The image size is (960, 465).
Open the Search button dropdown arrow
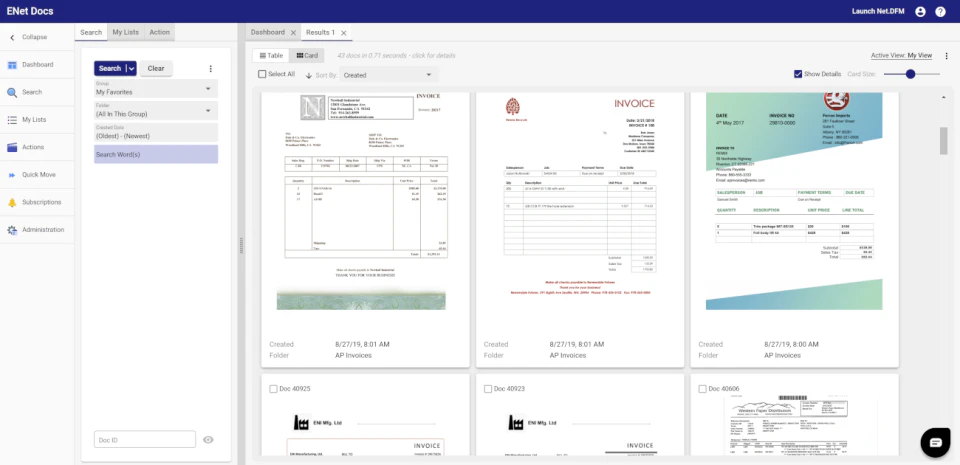pyautogui.click(x=131, y=69)
